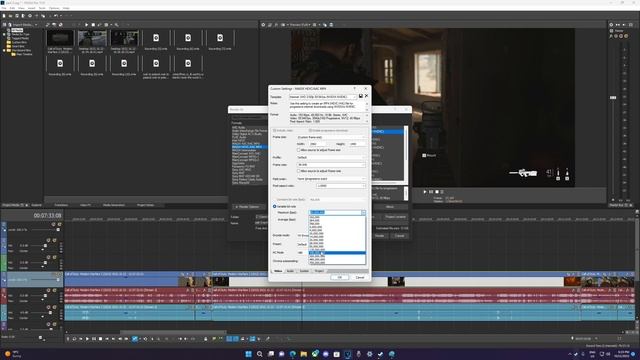
Task: Open the Field order dropdown
Action: [x=331, y=179]
